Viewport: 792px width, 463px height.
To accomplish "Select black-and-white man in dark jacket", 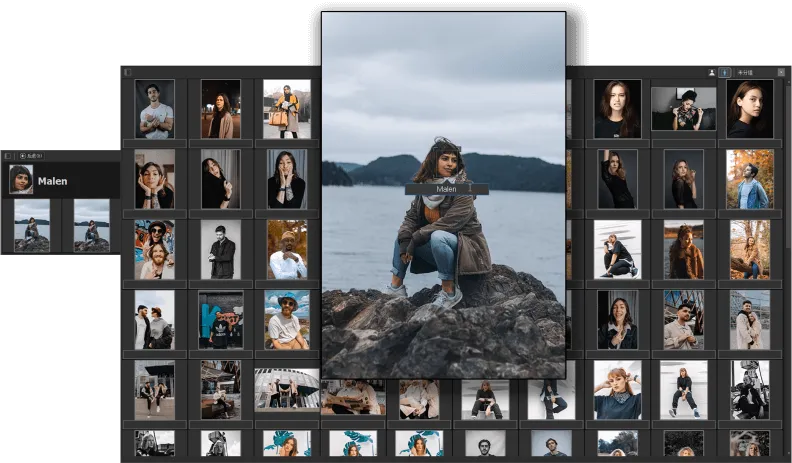I will click(x=221, y=249).
